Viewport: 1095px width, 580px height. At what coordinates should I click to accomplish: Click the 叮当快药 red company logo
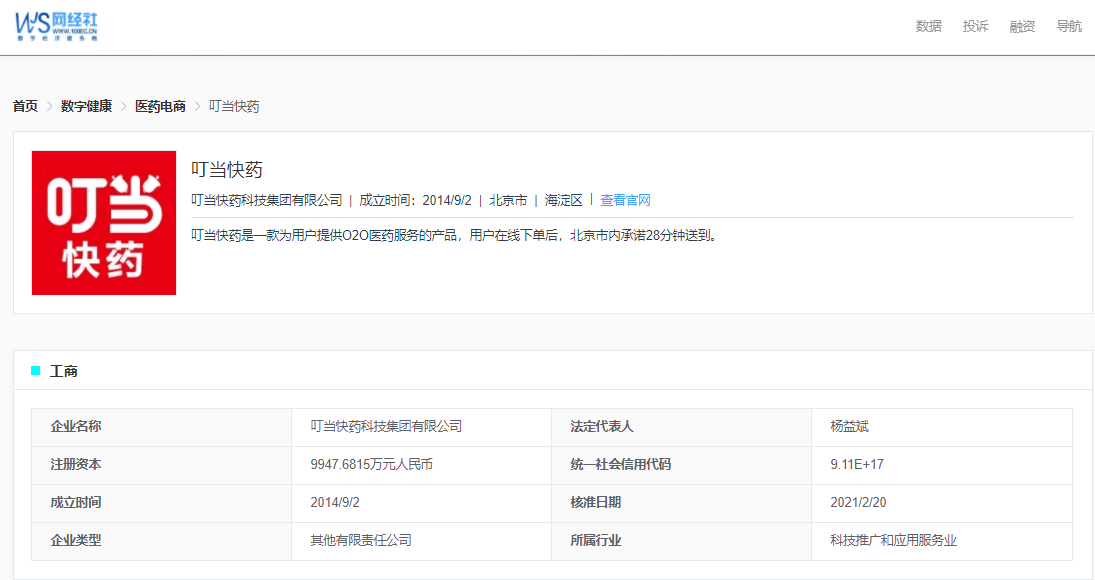point(104,223)
